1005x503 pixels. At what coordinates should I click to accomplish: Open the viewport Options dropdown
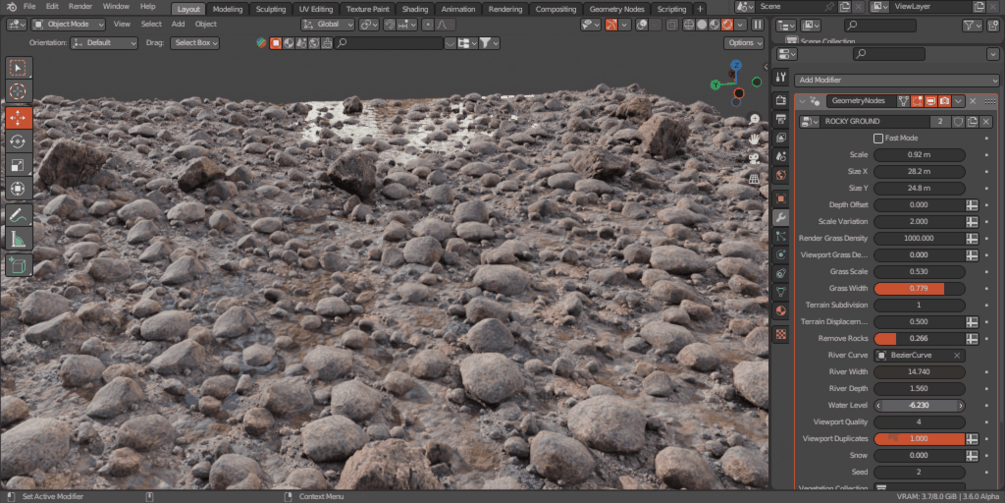tap(744, 43)
